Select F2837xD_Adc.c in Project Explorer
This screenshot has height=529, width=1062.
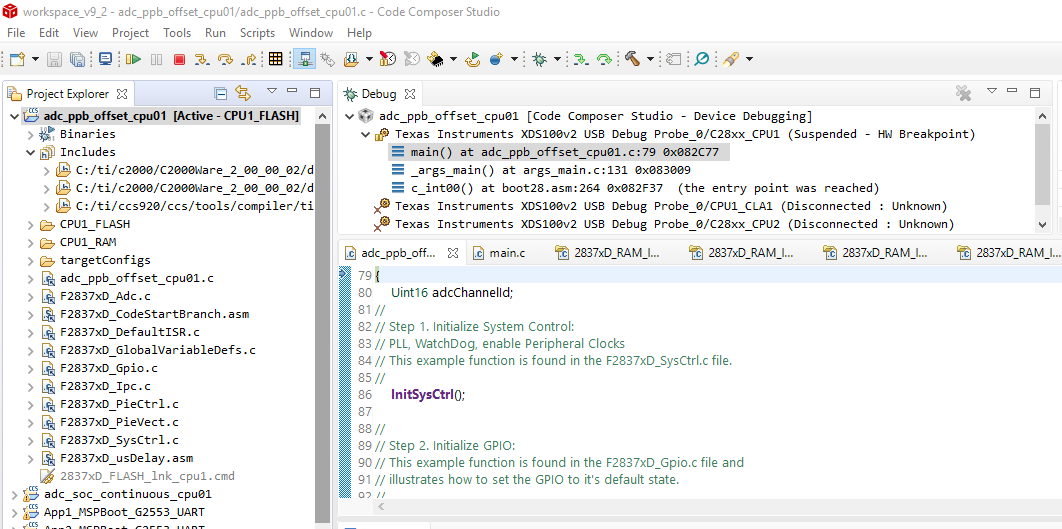pyautogui.click(x=105, y=296)
